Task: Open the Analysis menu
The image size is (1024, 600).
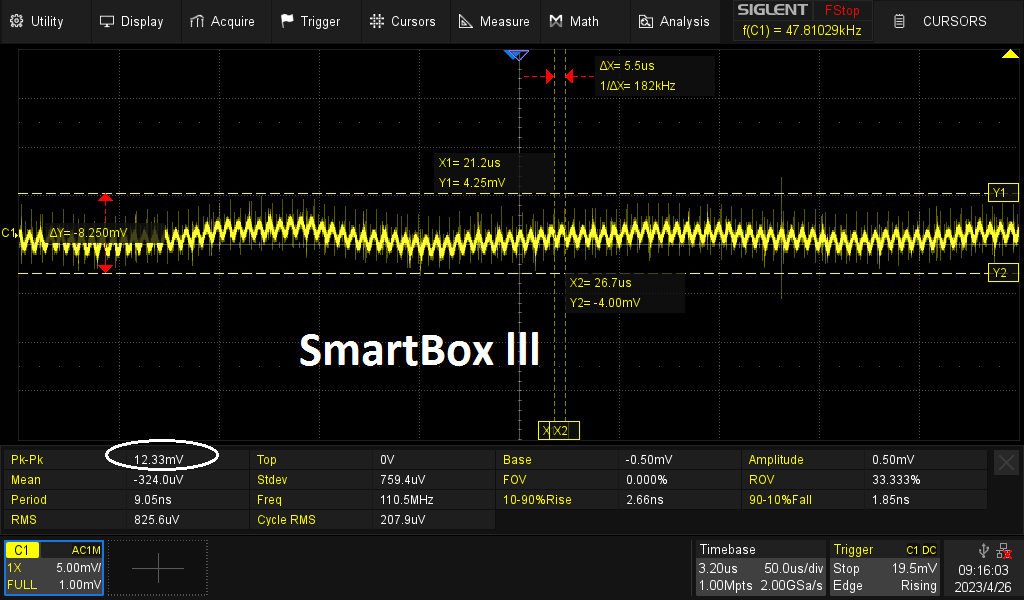Action: (674, 22)
